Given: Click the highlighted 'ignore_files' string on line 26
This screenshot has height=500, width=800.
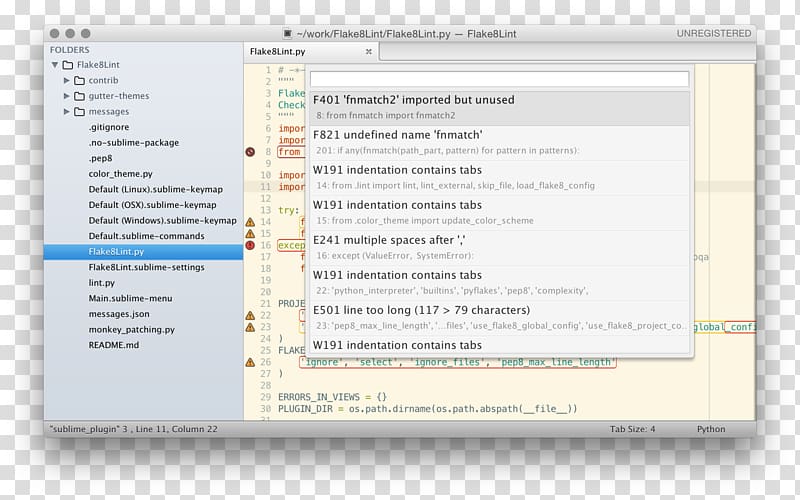Looking at the screenshot, I should (x=448, y=362).
